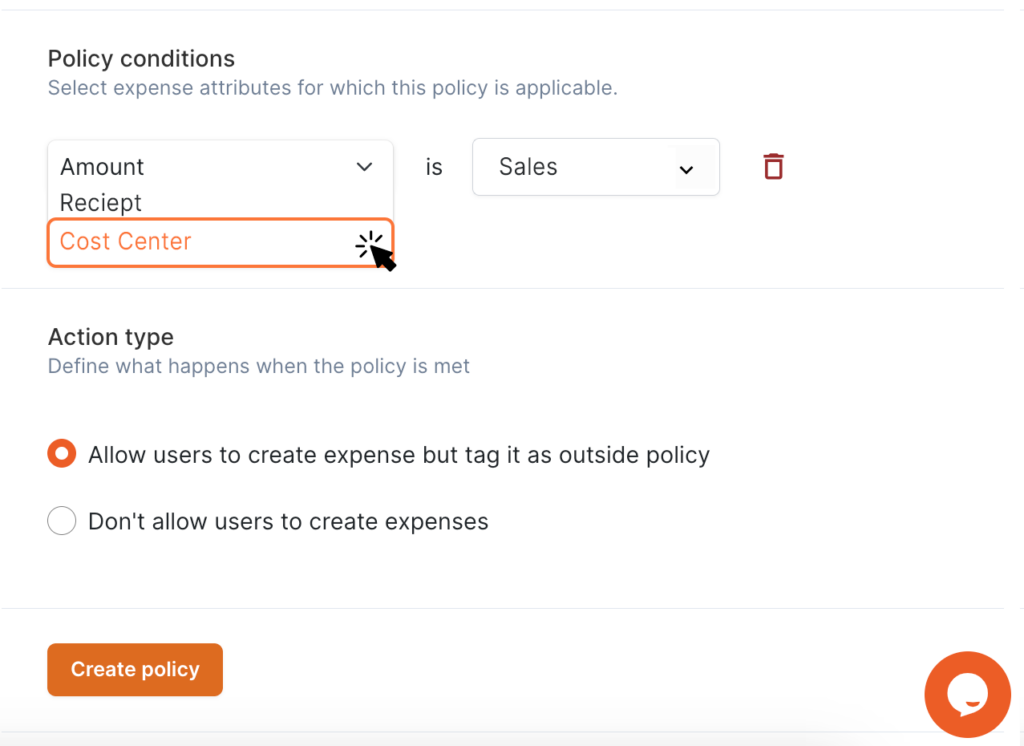Select "Allow users to create expense" radio option

[x=61, y=453]
